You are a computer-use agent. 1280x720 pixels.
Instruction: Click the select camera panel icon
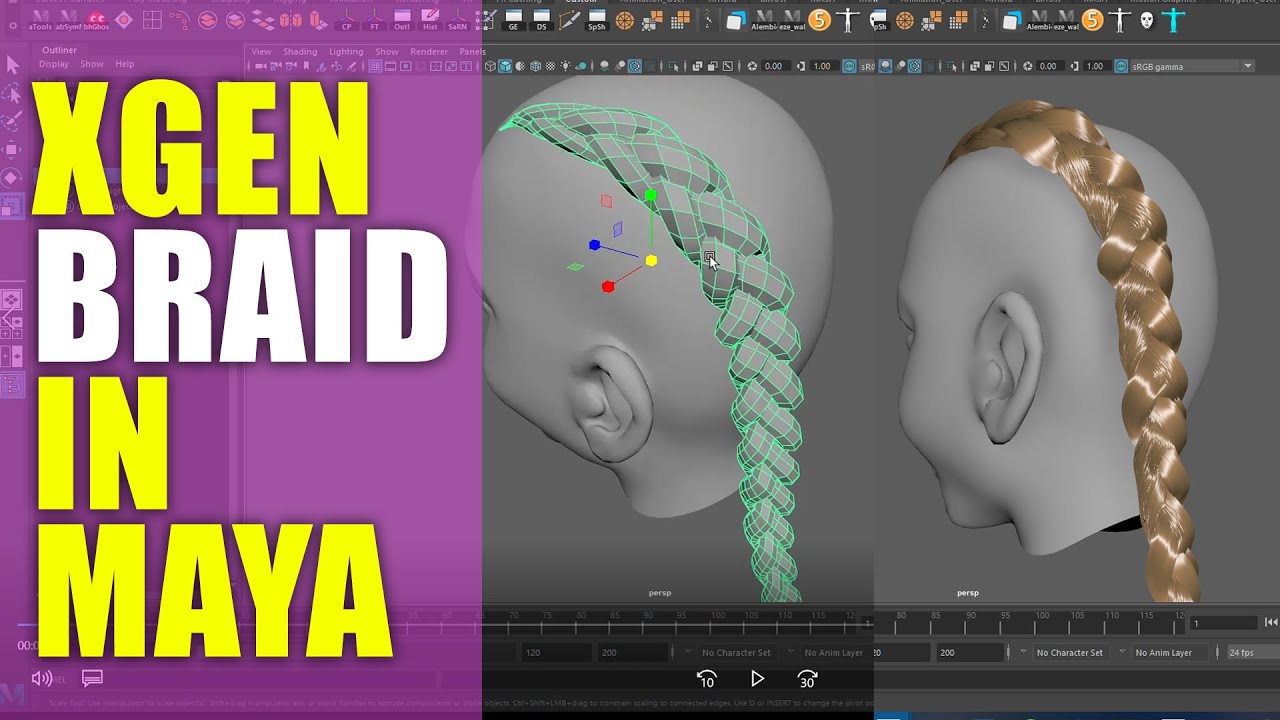261,66
